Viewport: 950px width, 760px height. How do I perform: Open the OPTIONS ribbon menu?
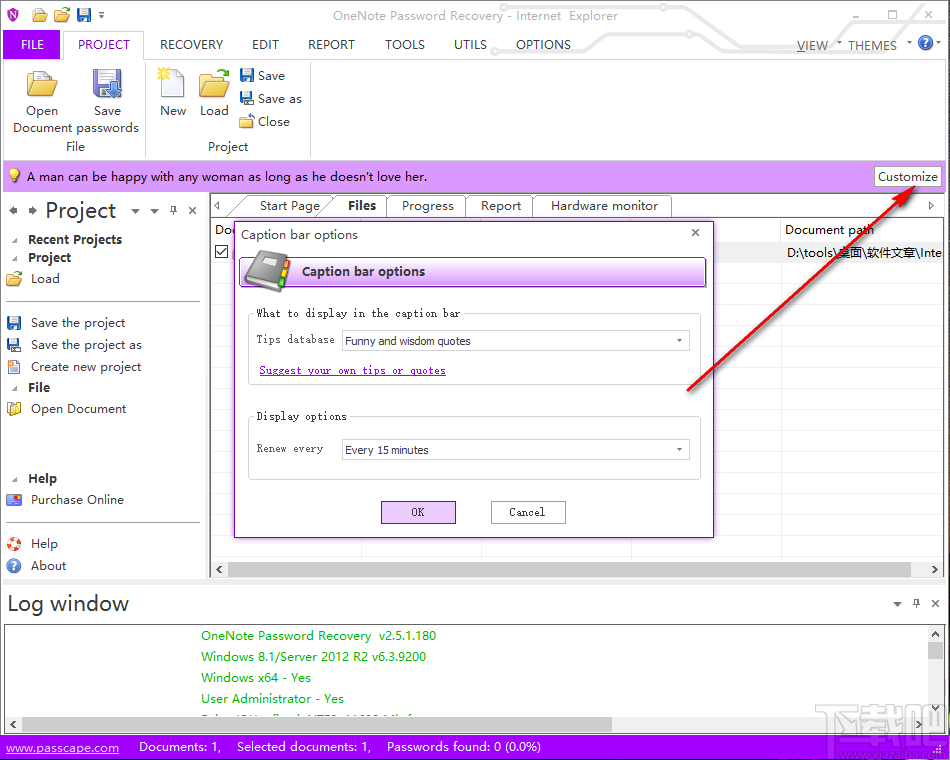pos(542,44)
